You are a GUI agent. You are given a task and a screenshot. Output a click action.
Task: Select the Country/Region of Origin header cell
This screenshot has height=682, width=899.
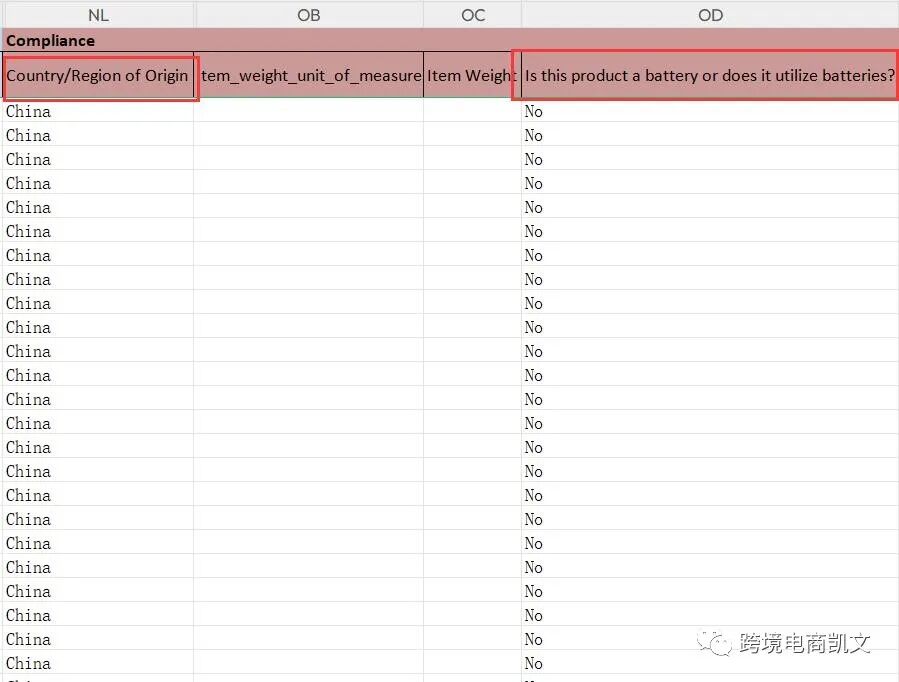tap(98, 76)
